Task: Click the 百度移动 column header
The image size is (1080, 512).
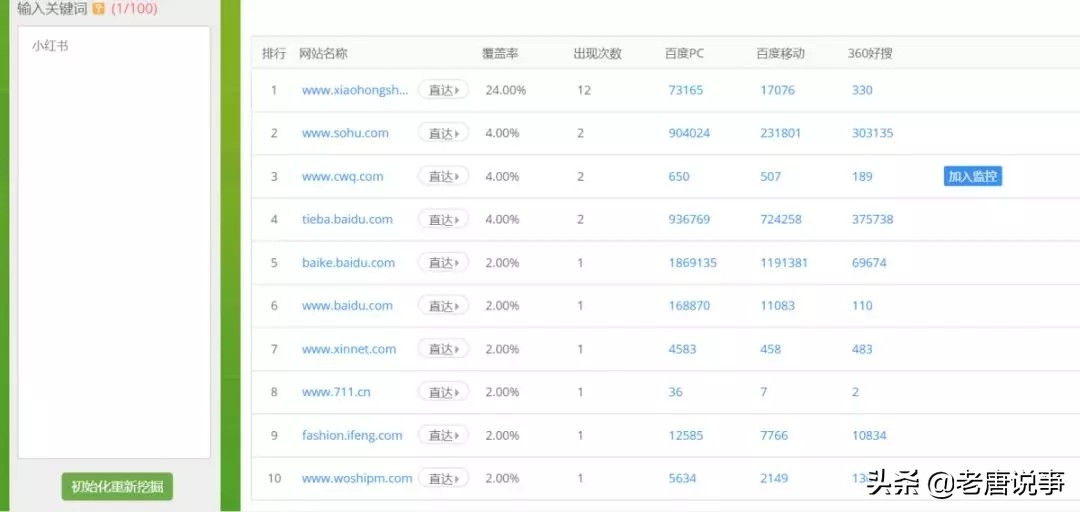Action: 780,54
